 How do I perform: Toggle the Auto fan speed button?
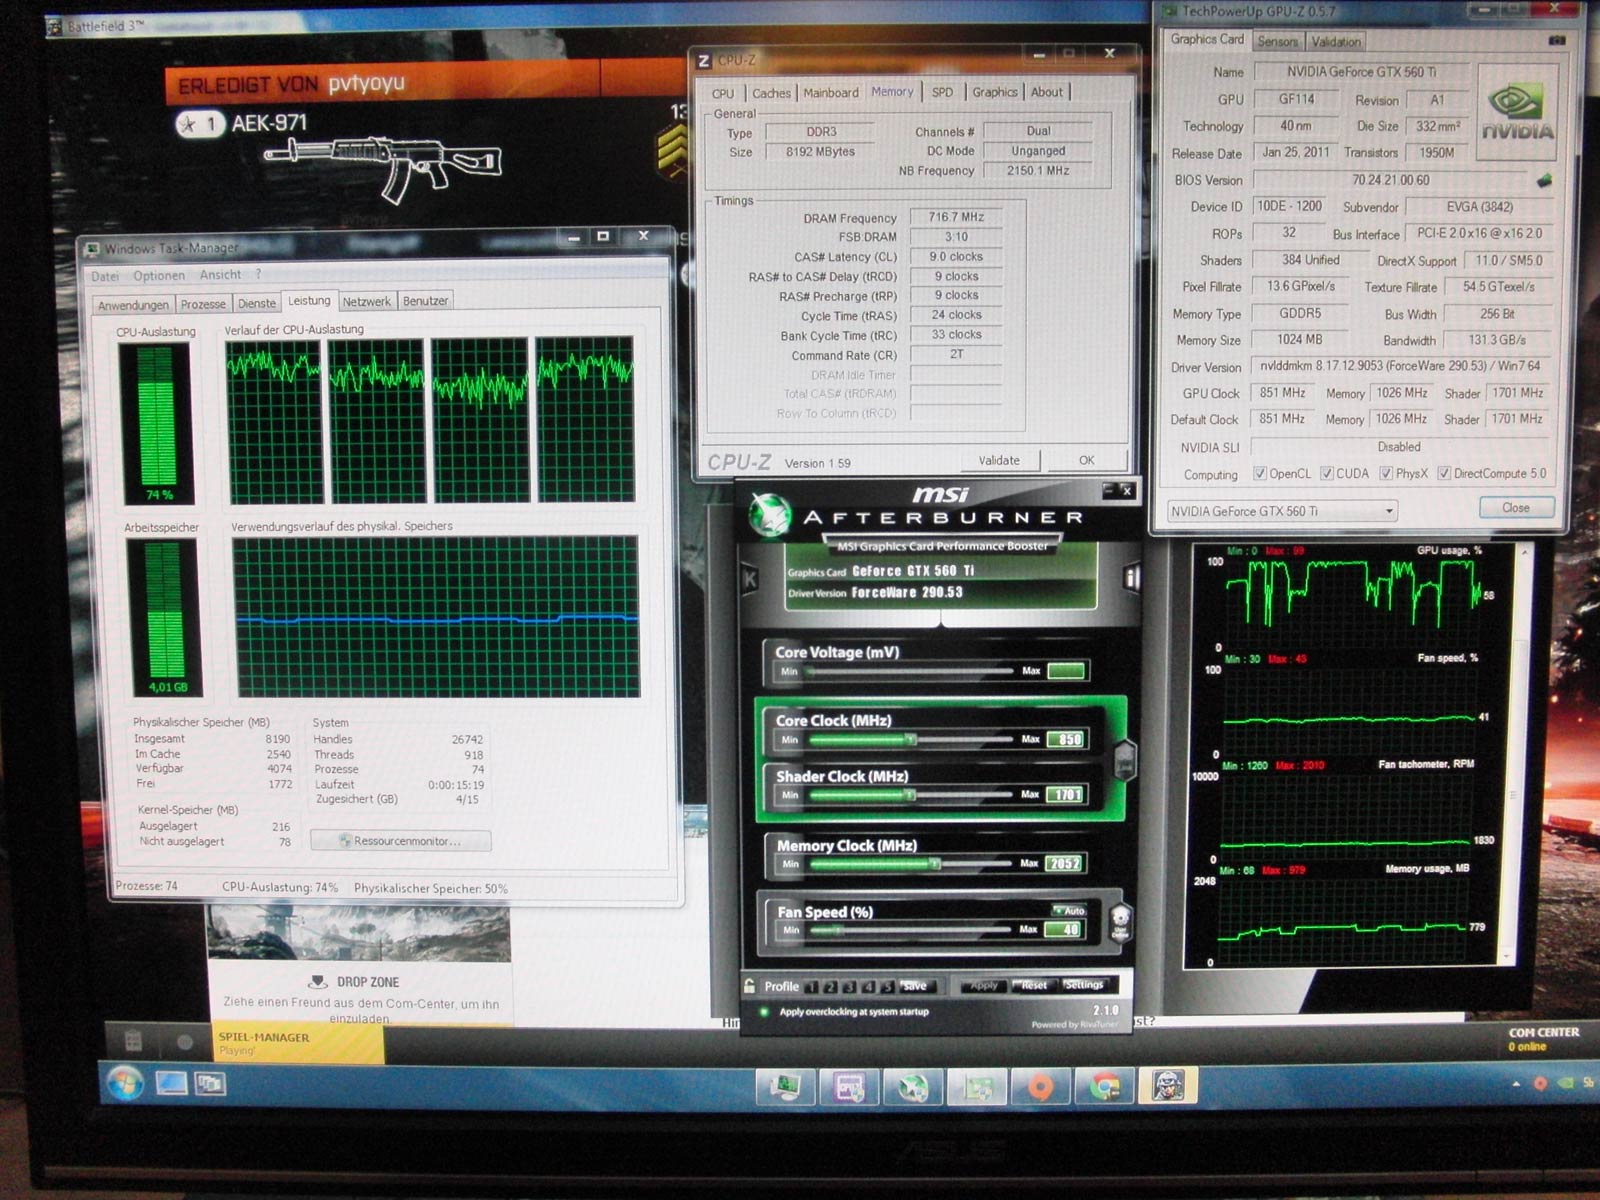pos(1069,910)
